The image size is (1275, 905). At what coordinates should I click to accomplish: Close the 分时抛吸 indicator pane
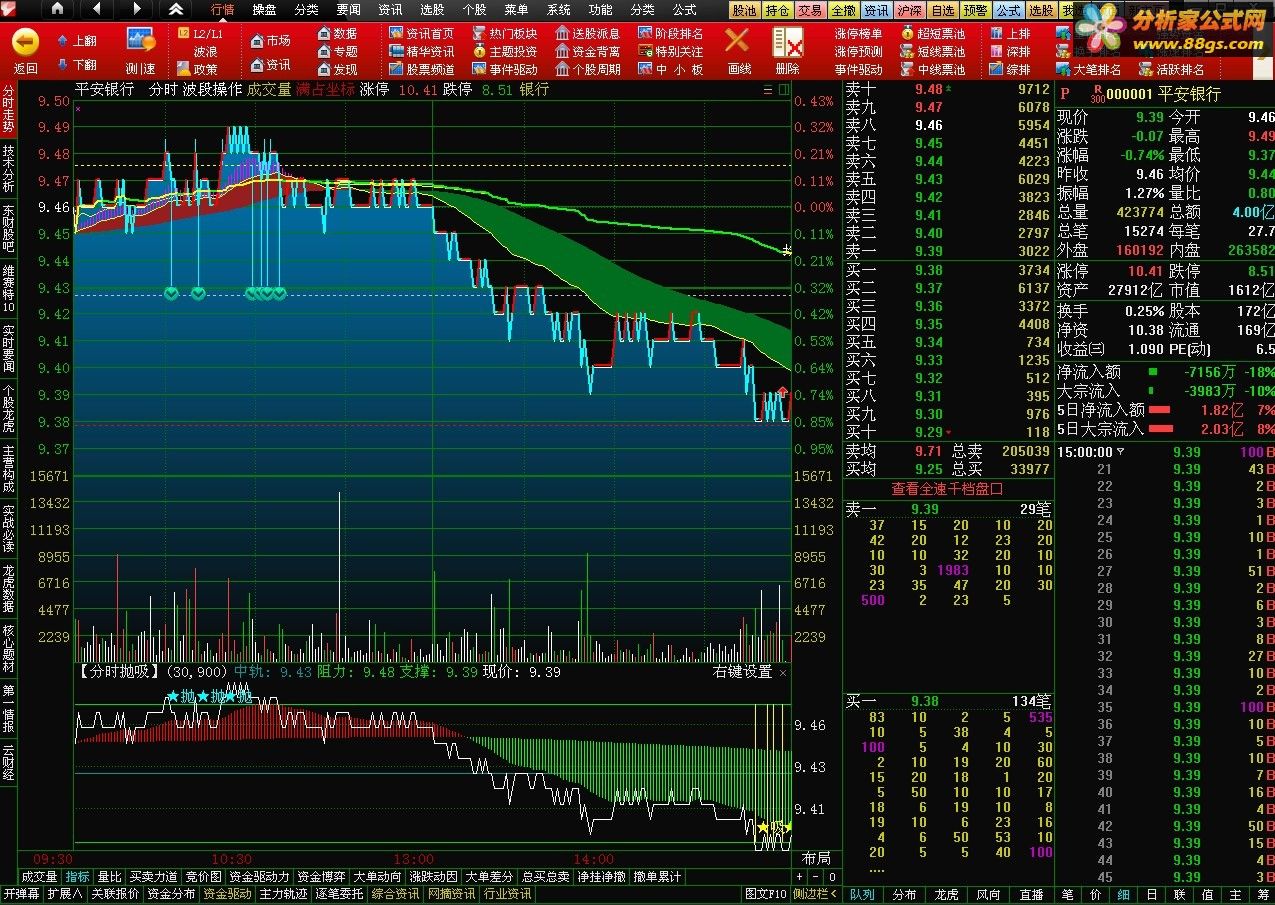coord(783,673)
